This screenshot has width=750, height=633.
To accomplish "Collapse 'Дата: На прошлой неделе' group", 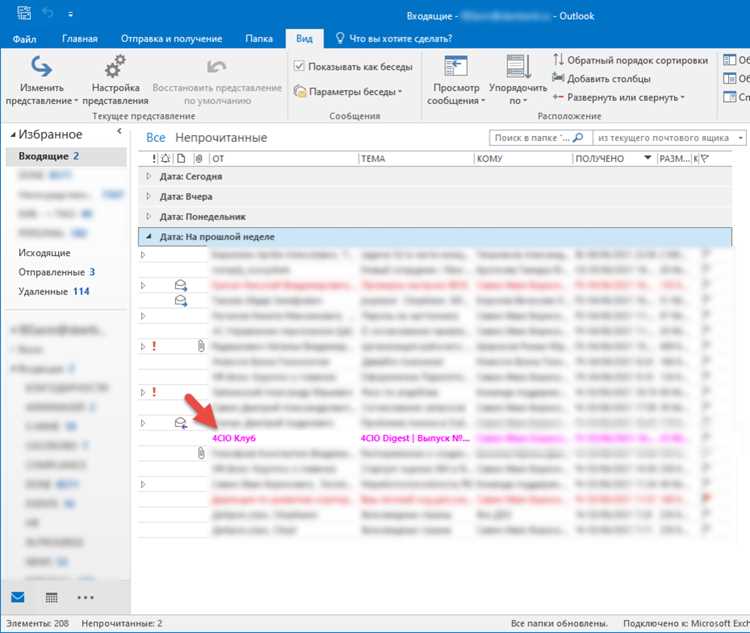I will tap(148, 236).
